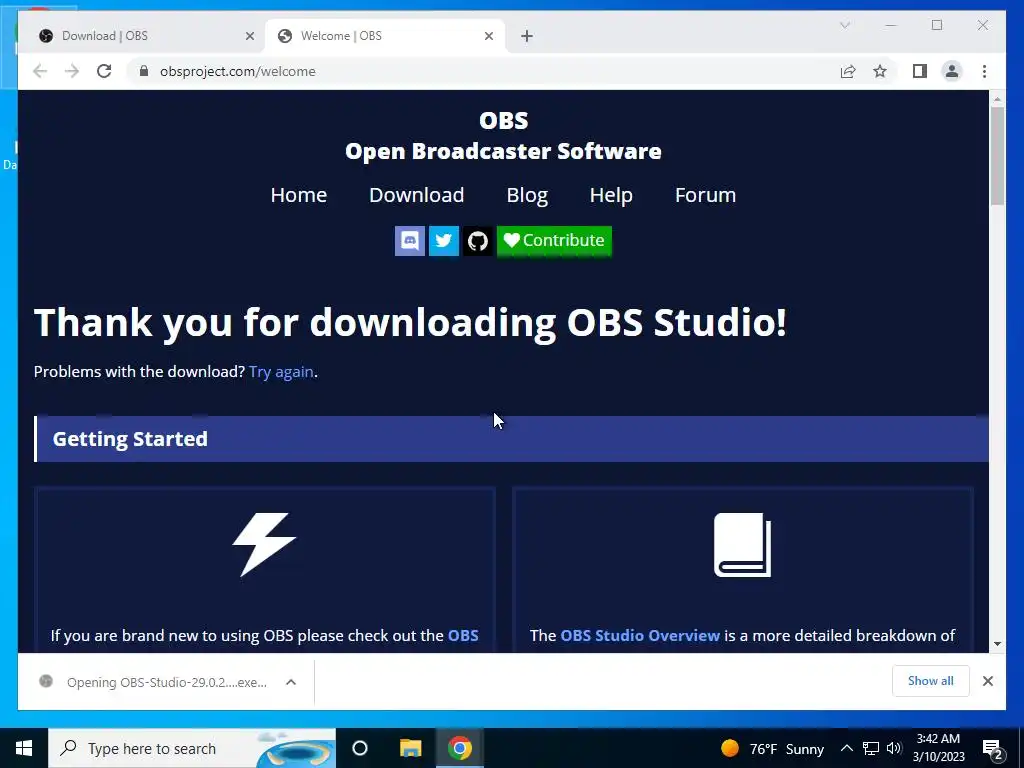The height and width of the screenshot is (768, 1024).
Task: Click the book overview icon
Action: pos(743,545)
